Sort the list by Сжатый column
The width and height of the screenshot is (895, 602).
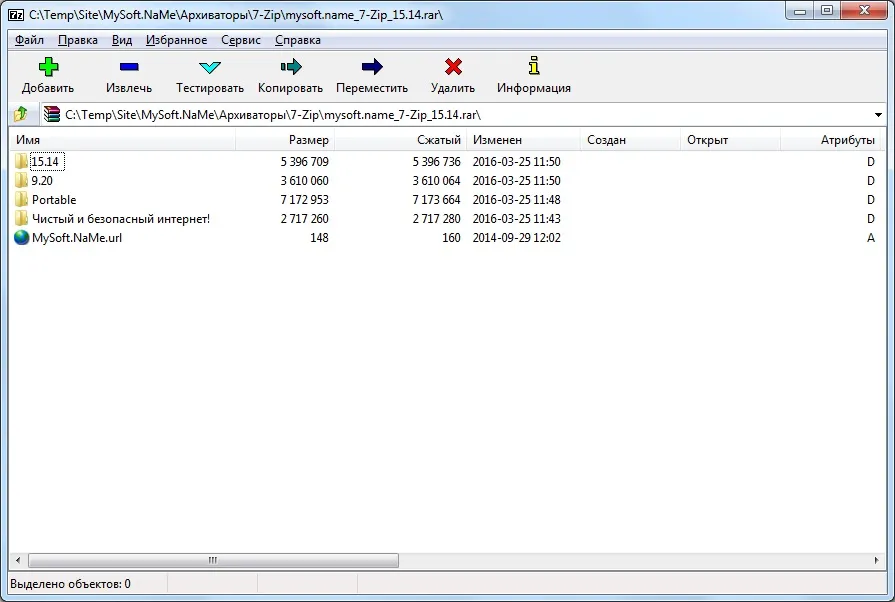point(401,140)
